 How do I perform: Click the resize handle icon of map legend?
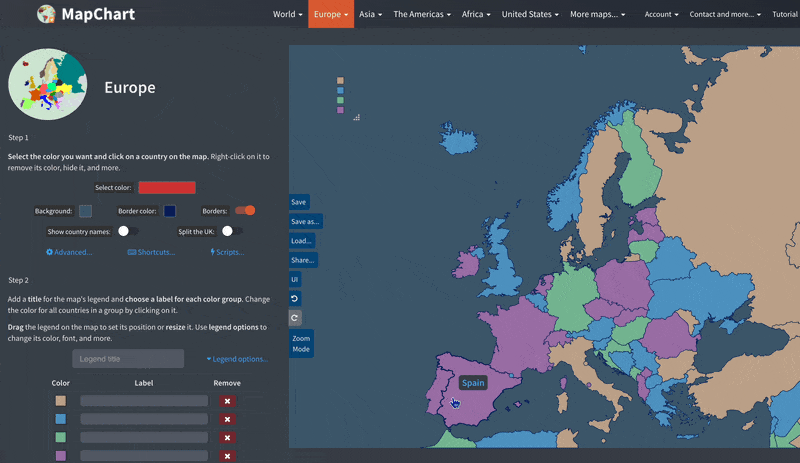(x=357, y=117)
